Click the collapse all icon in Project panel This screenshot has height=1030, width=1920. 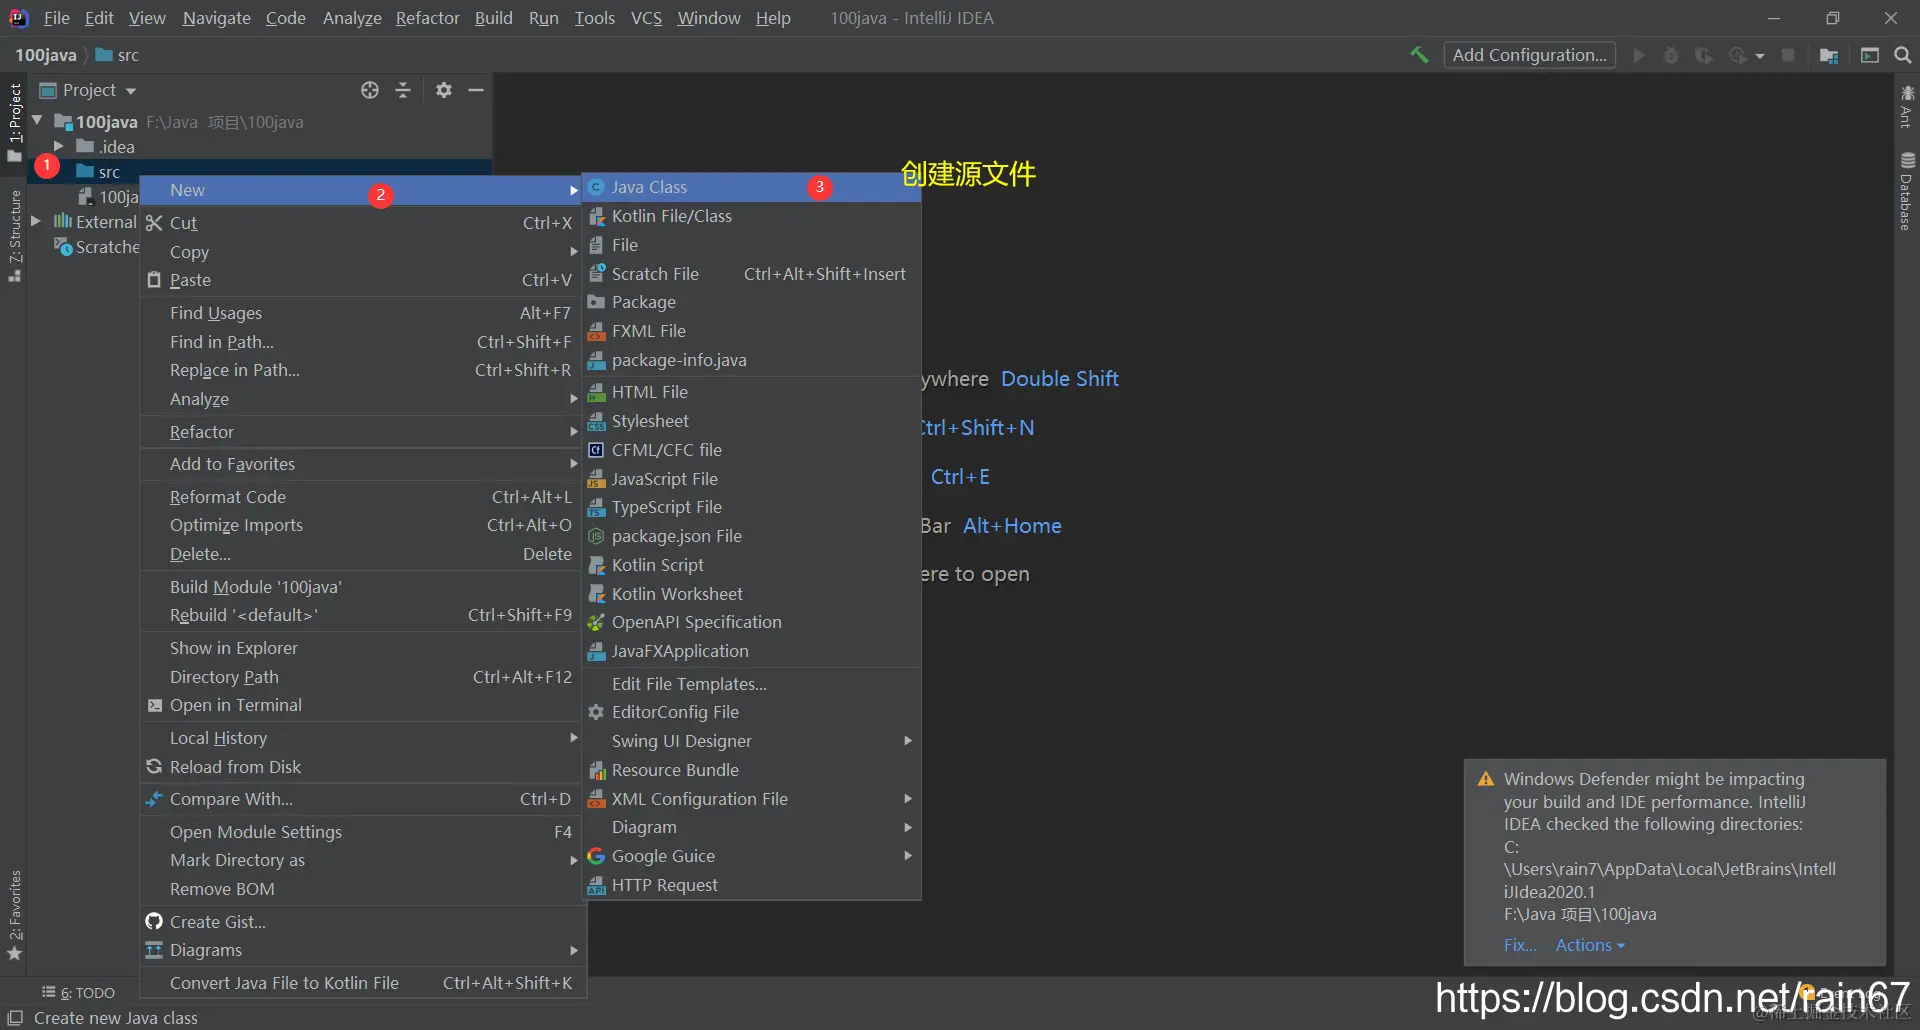click(403, 90)
